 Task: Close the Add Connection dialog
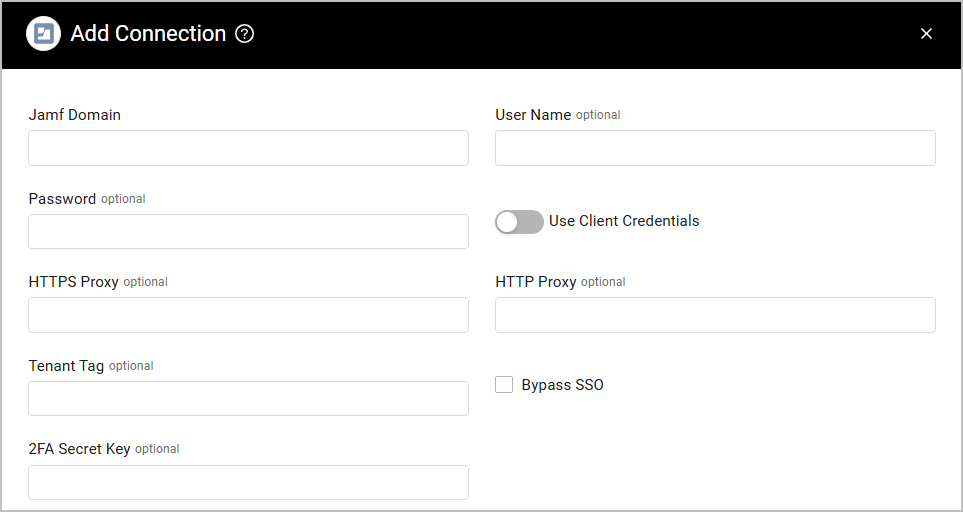point(926,34)
